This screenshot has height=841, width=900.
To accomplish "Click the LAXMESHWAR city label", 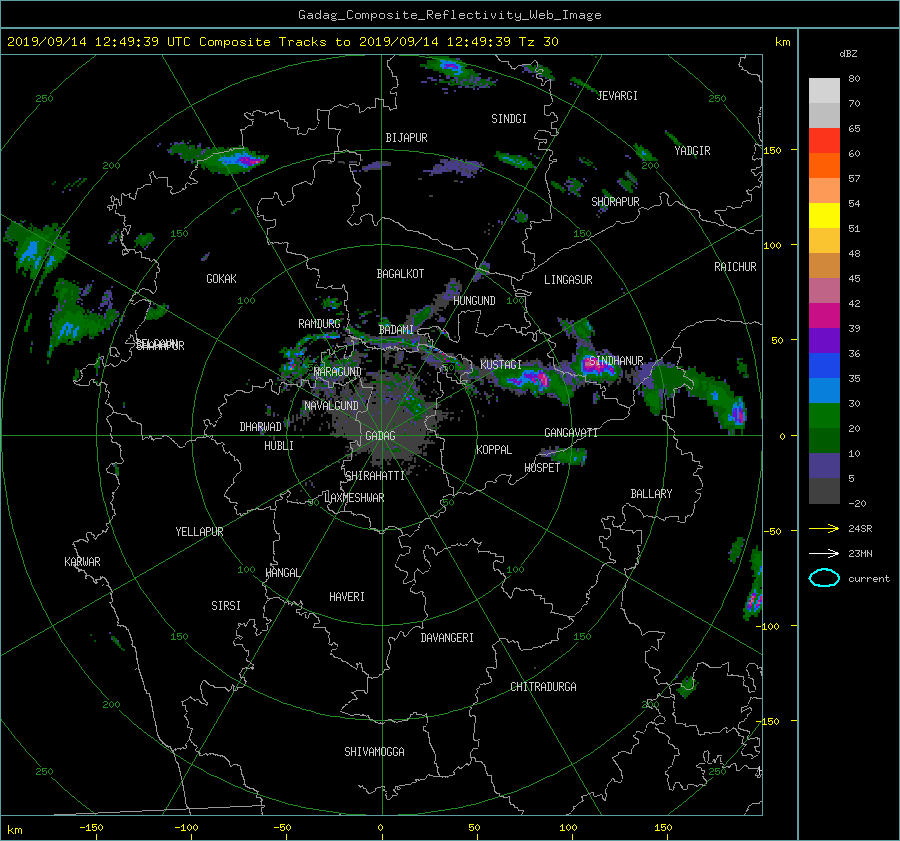I will click(354, 498).
